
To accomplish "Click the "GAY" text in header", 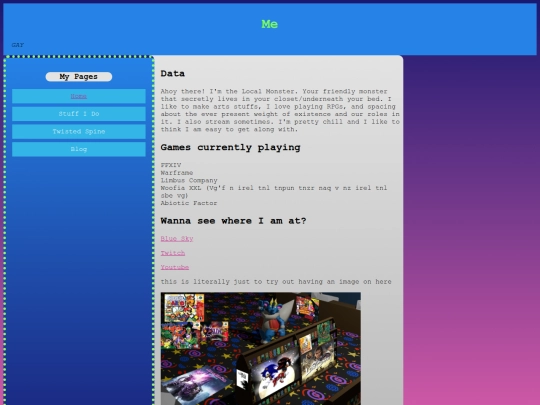I will coord(18,45).
